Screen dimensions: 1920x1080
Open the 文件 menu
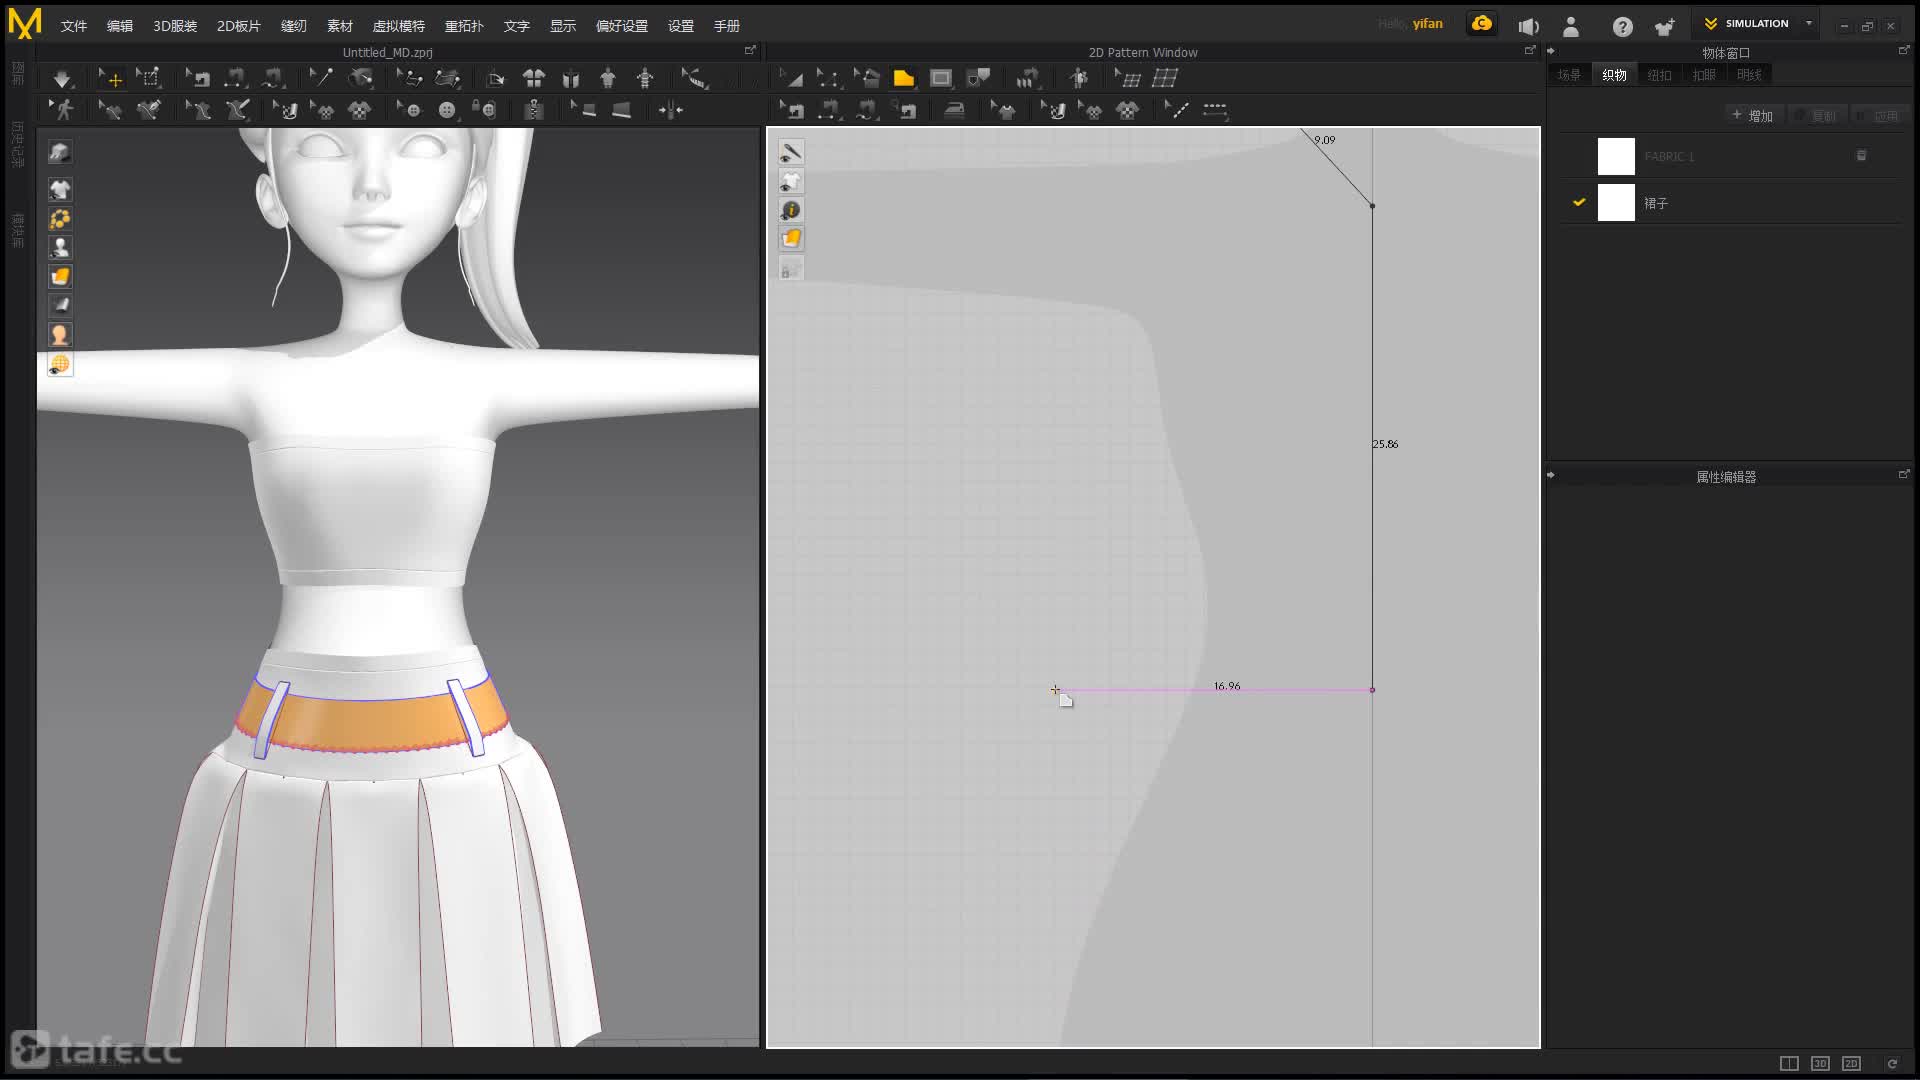(74, 26)
